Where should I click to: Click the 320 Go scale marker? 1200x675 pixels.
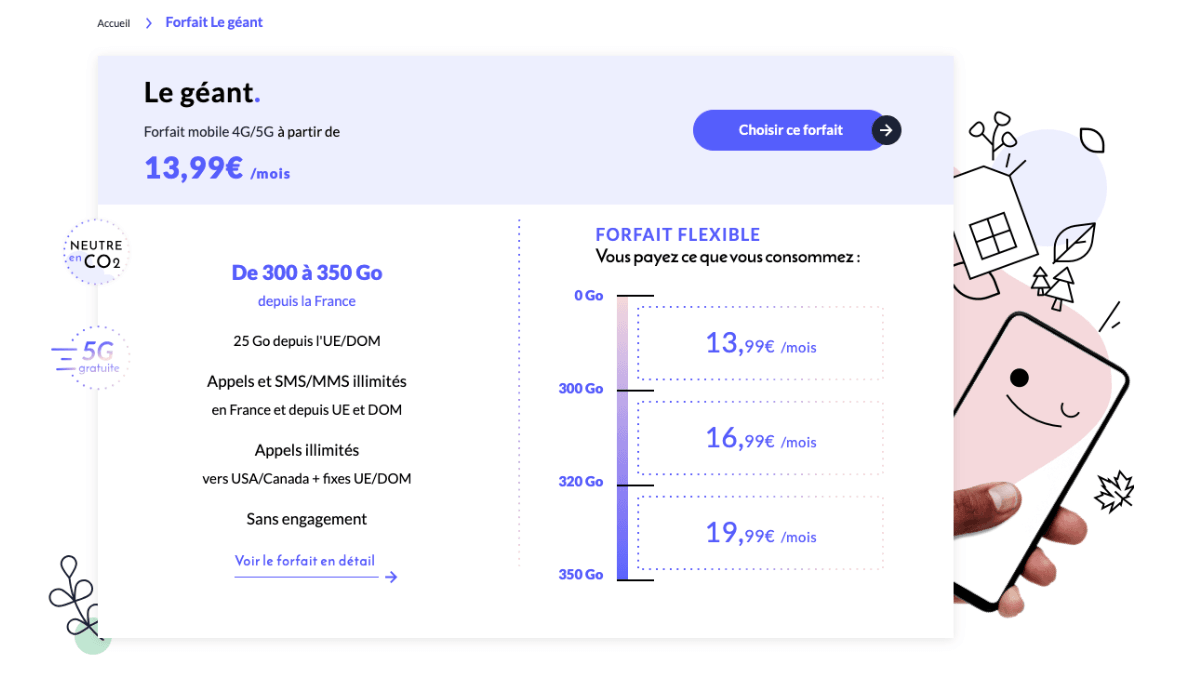tap(581, 482)
